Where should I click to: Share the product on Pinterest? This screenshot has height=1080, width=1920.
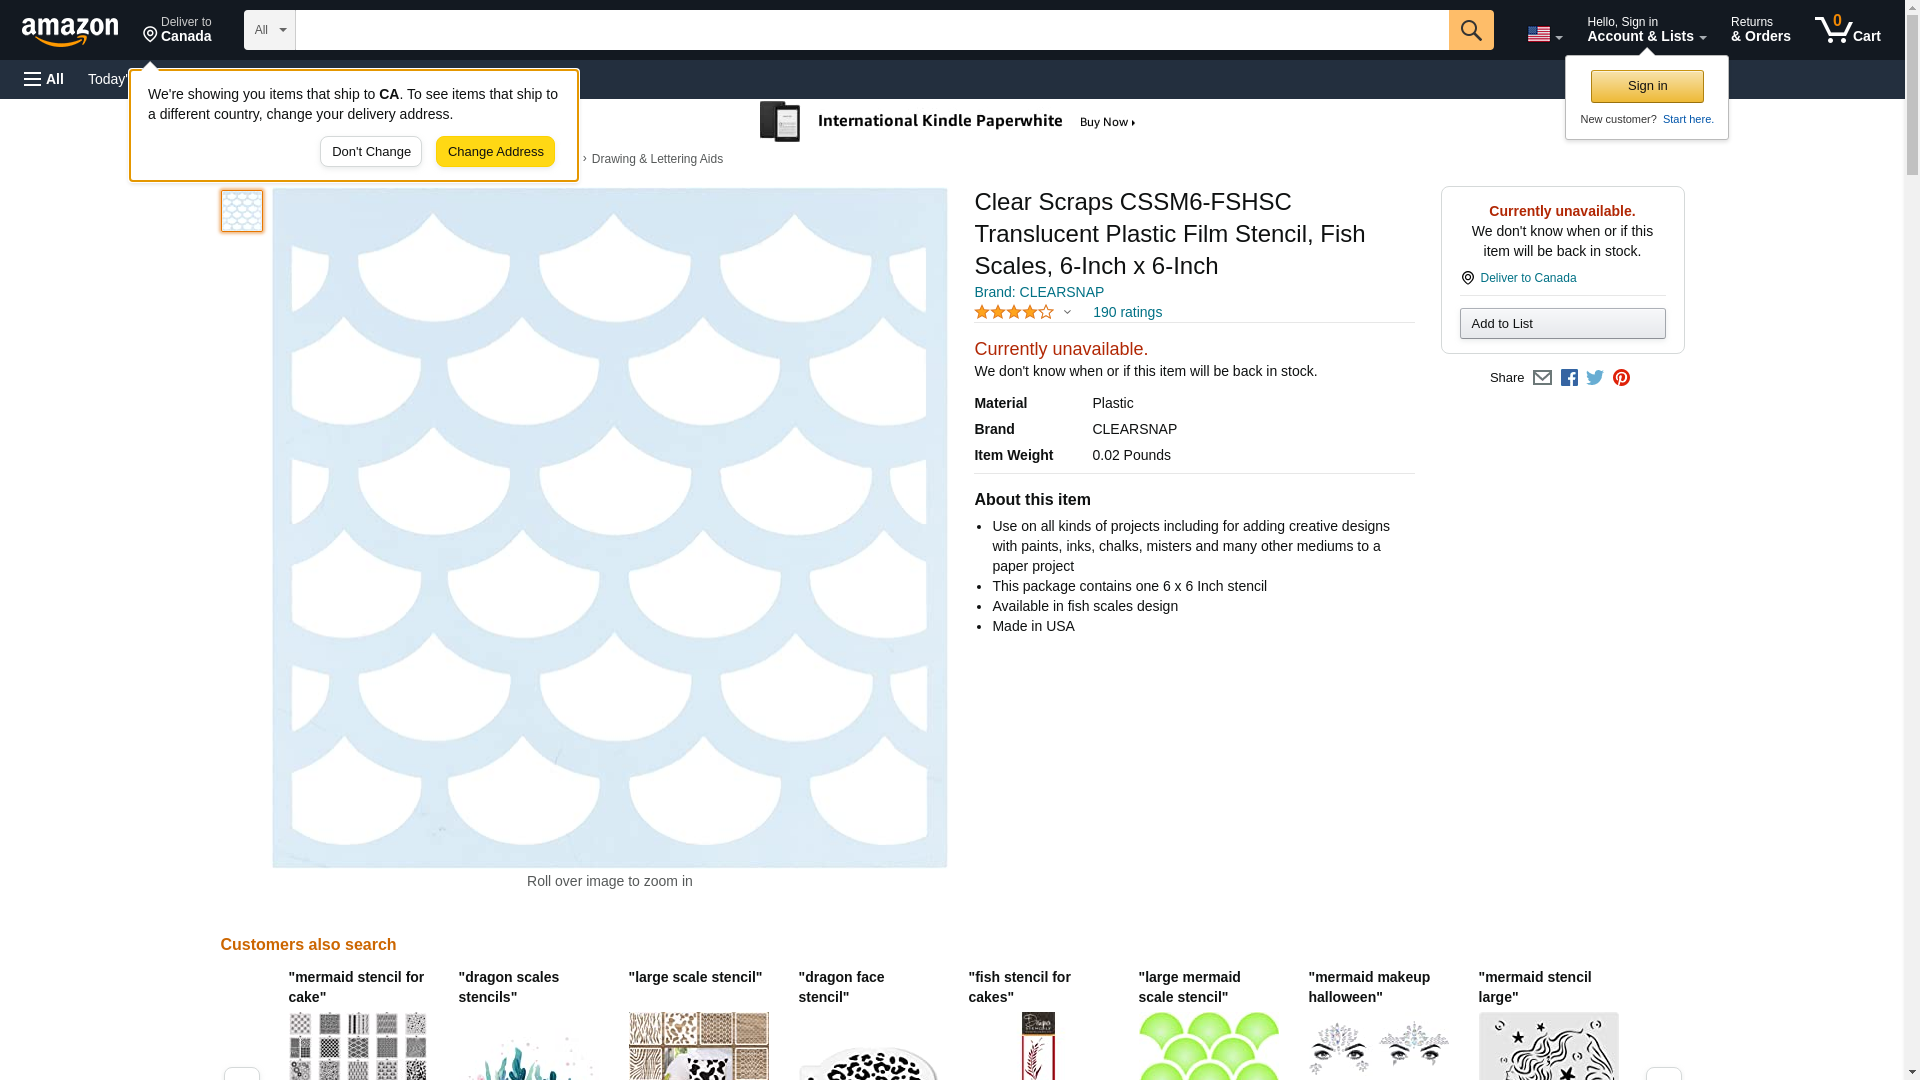click(x=1621, y=378)
